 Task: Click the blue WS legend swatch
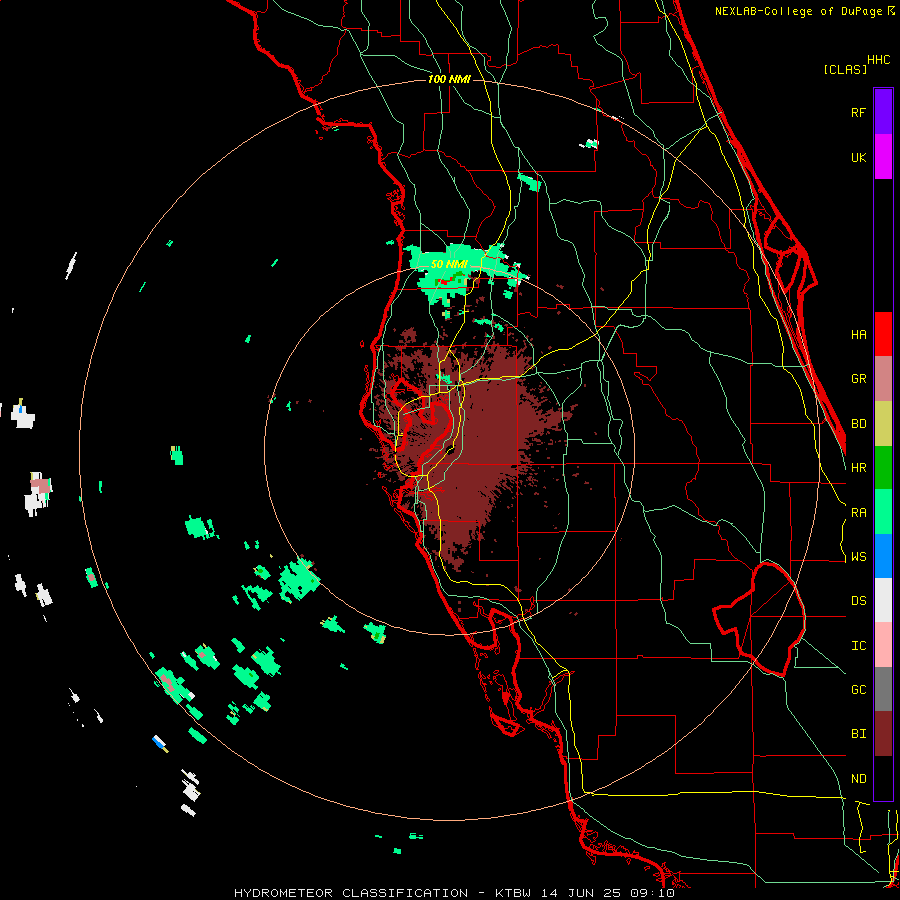883,556
